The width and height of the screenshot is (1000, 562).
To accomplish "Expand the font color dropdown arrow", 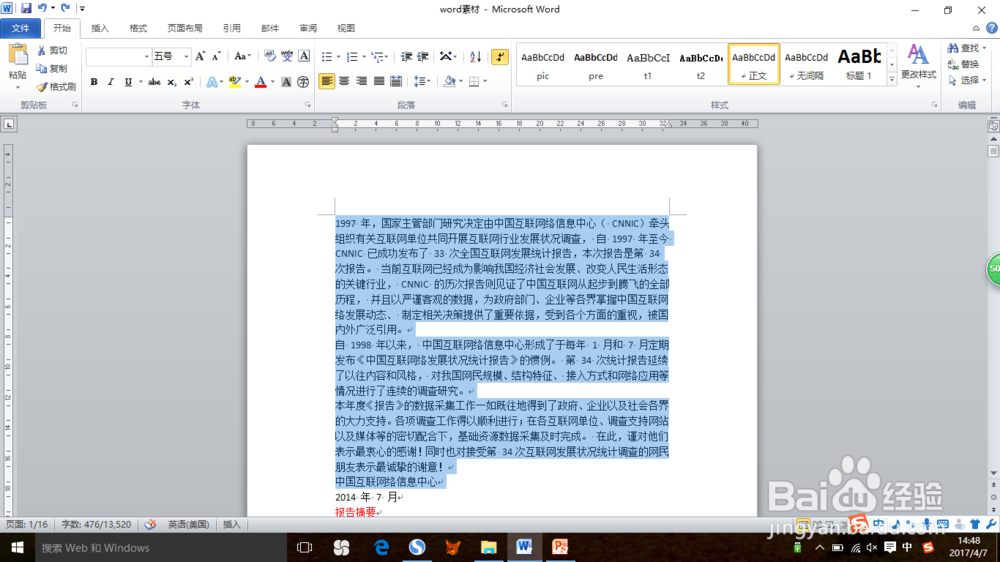I will point(272,82).
